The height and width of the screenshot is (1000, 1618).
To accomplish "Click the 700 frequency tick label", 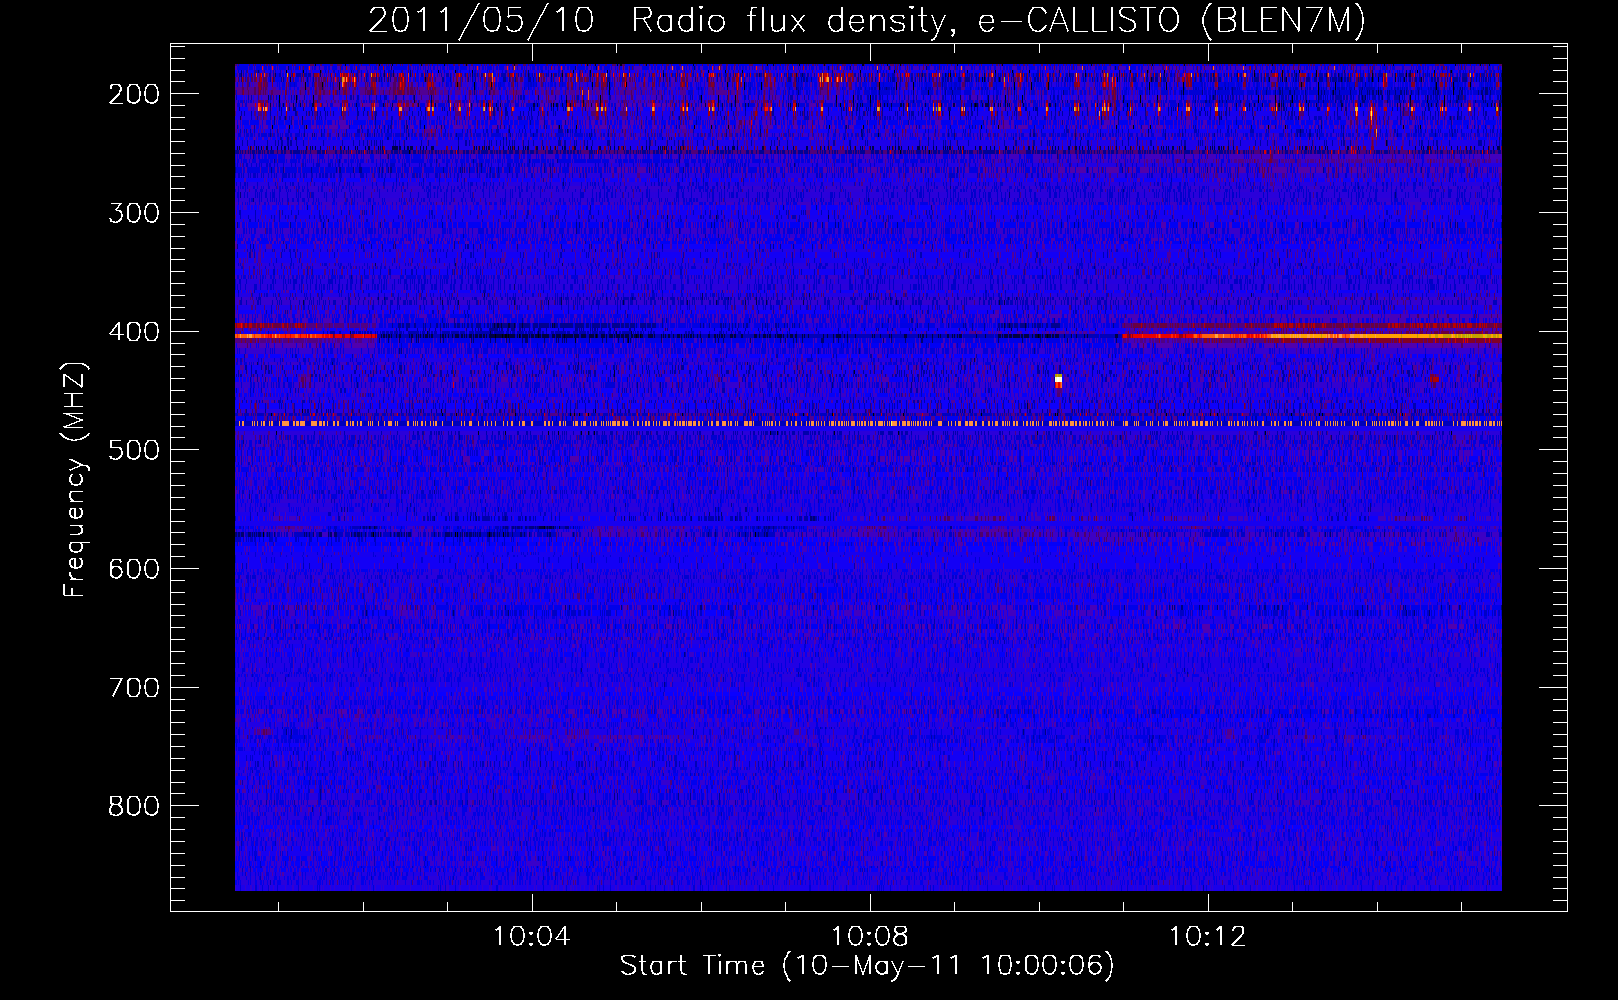I will pos(134,688).
